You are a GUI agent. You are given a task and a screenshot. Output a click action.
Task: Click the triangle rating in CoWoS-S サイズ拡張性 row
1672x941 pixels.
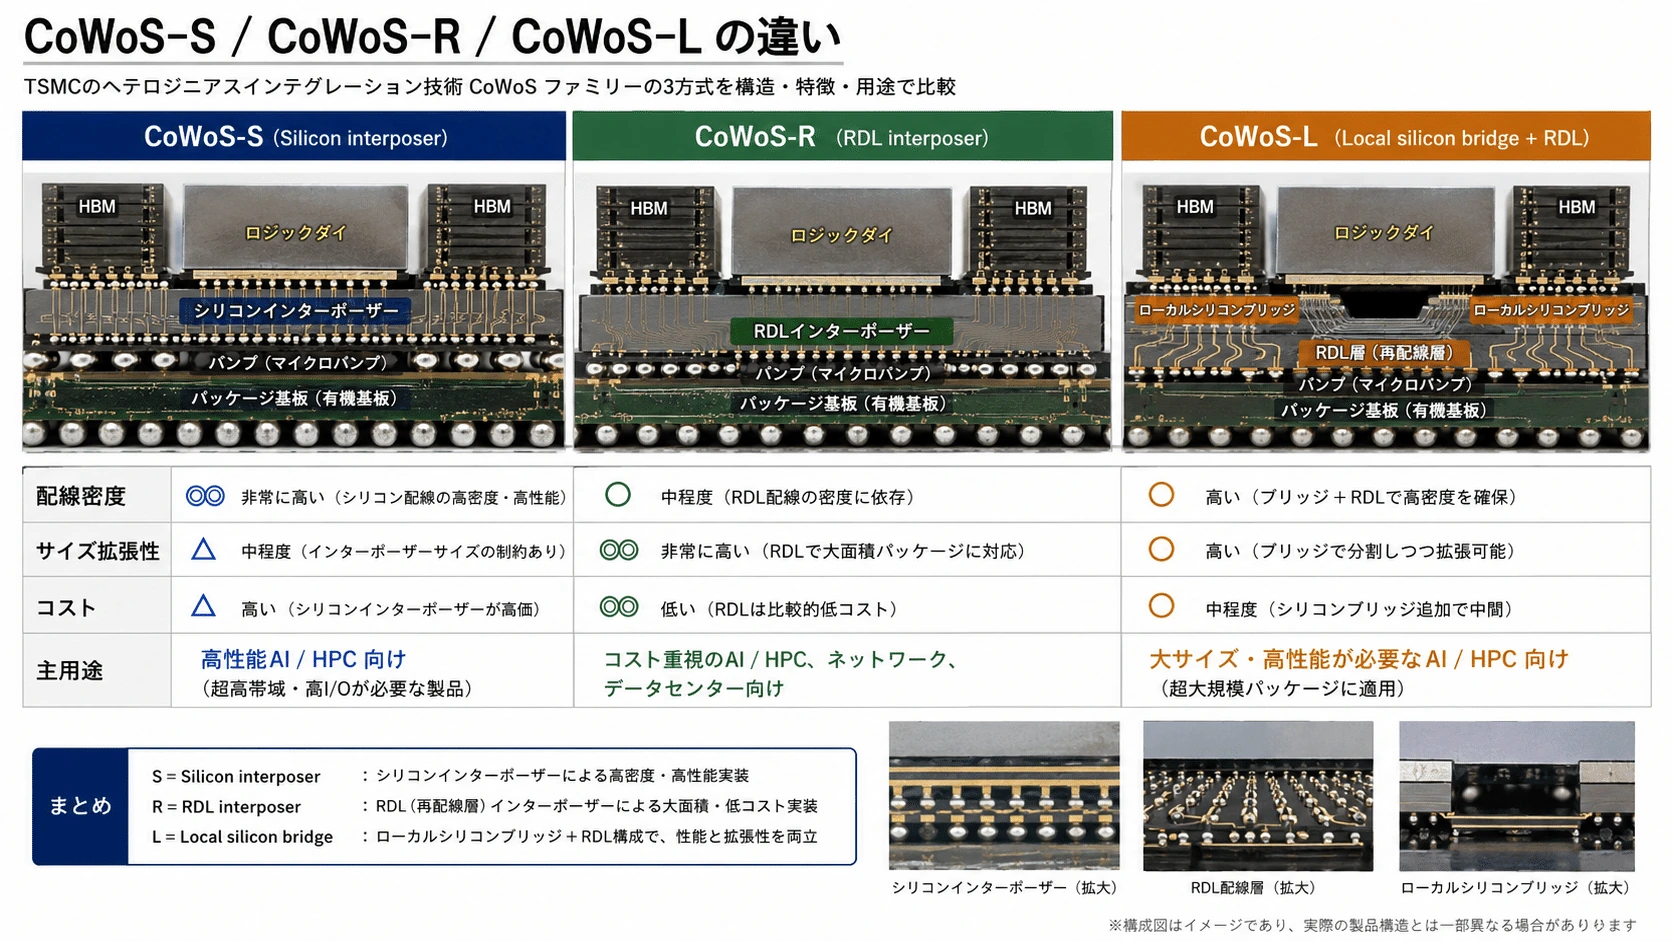203,549
